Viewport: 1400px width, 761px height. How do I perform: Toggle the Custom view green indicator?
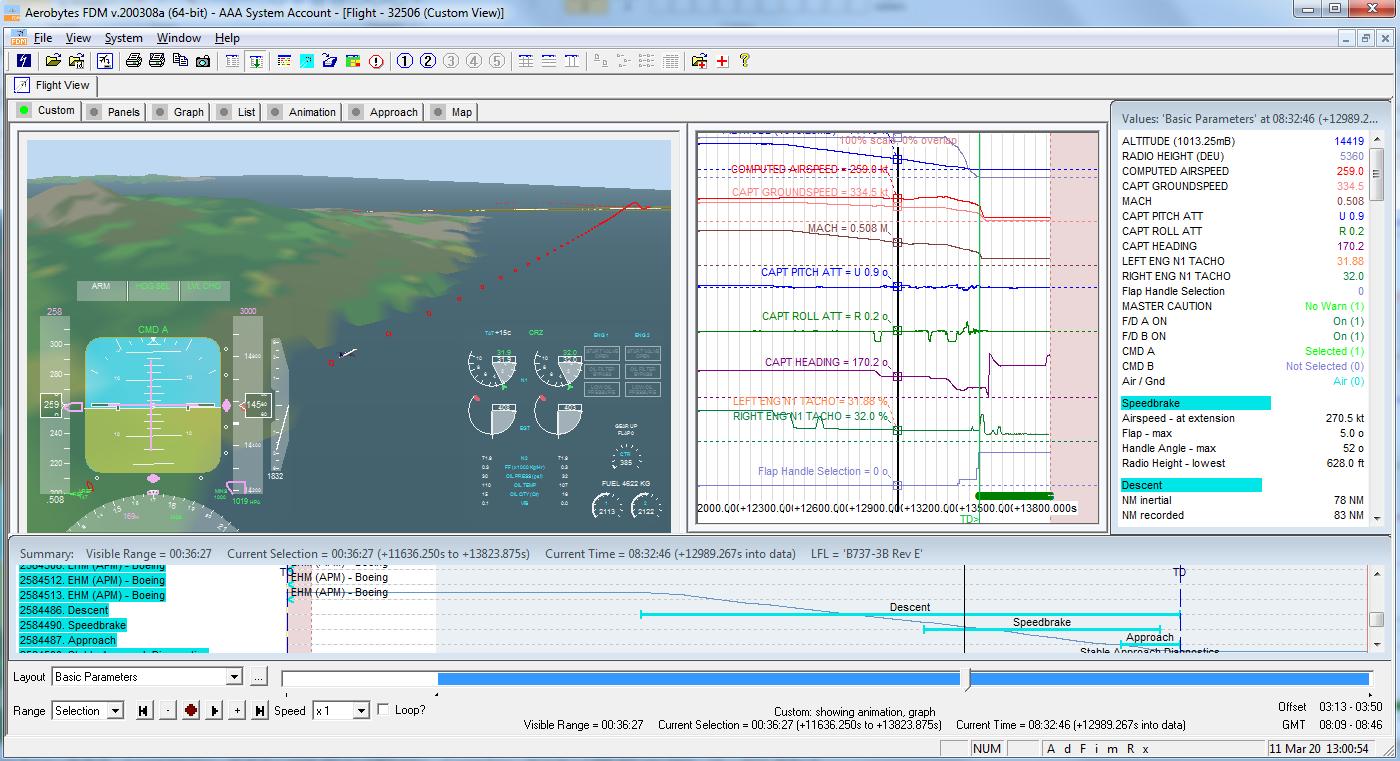point(24,111)
